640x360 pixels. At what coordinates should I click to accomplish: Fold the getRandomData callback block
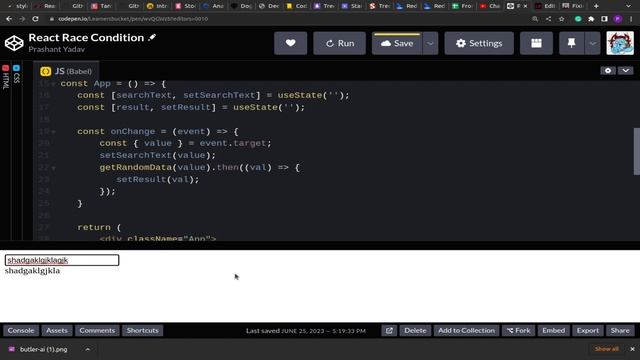tap(53, 168)
